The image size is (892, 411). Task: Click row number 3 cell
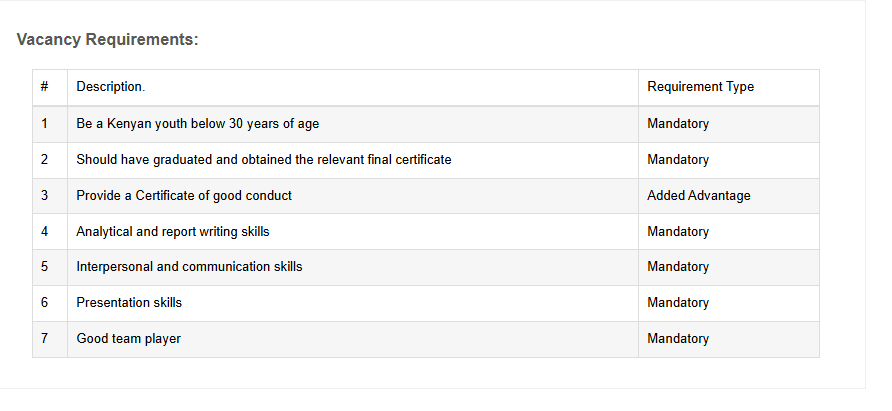pos(45,196)
